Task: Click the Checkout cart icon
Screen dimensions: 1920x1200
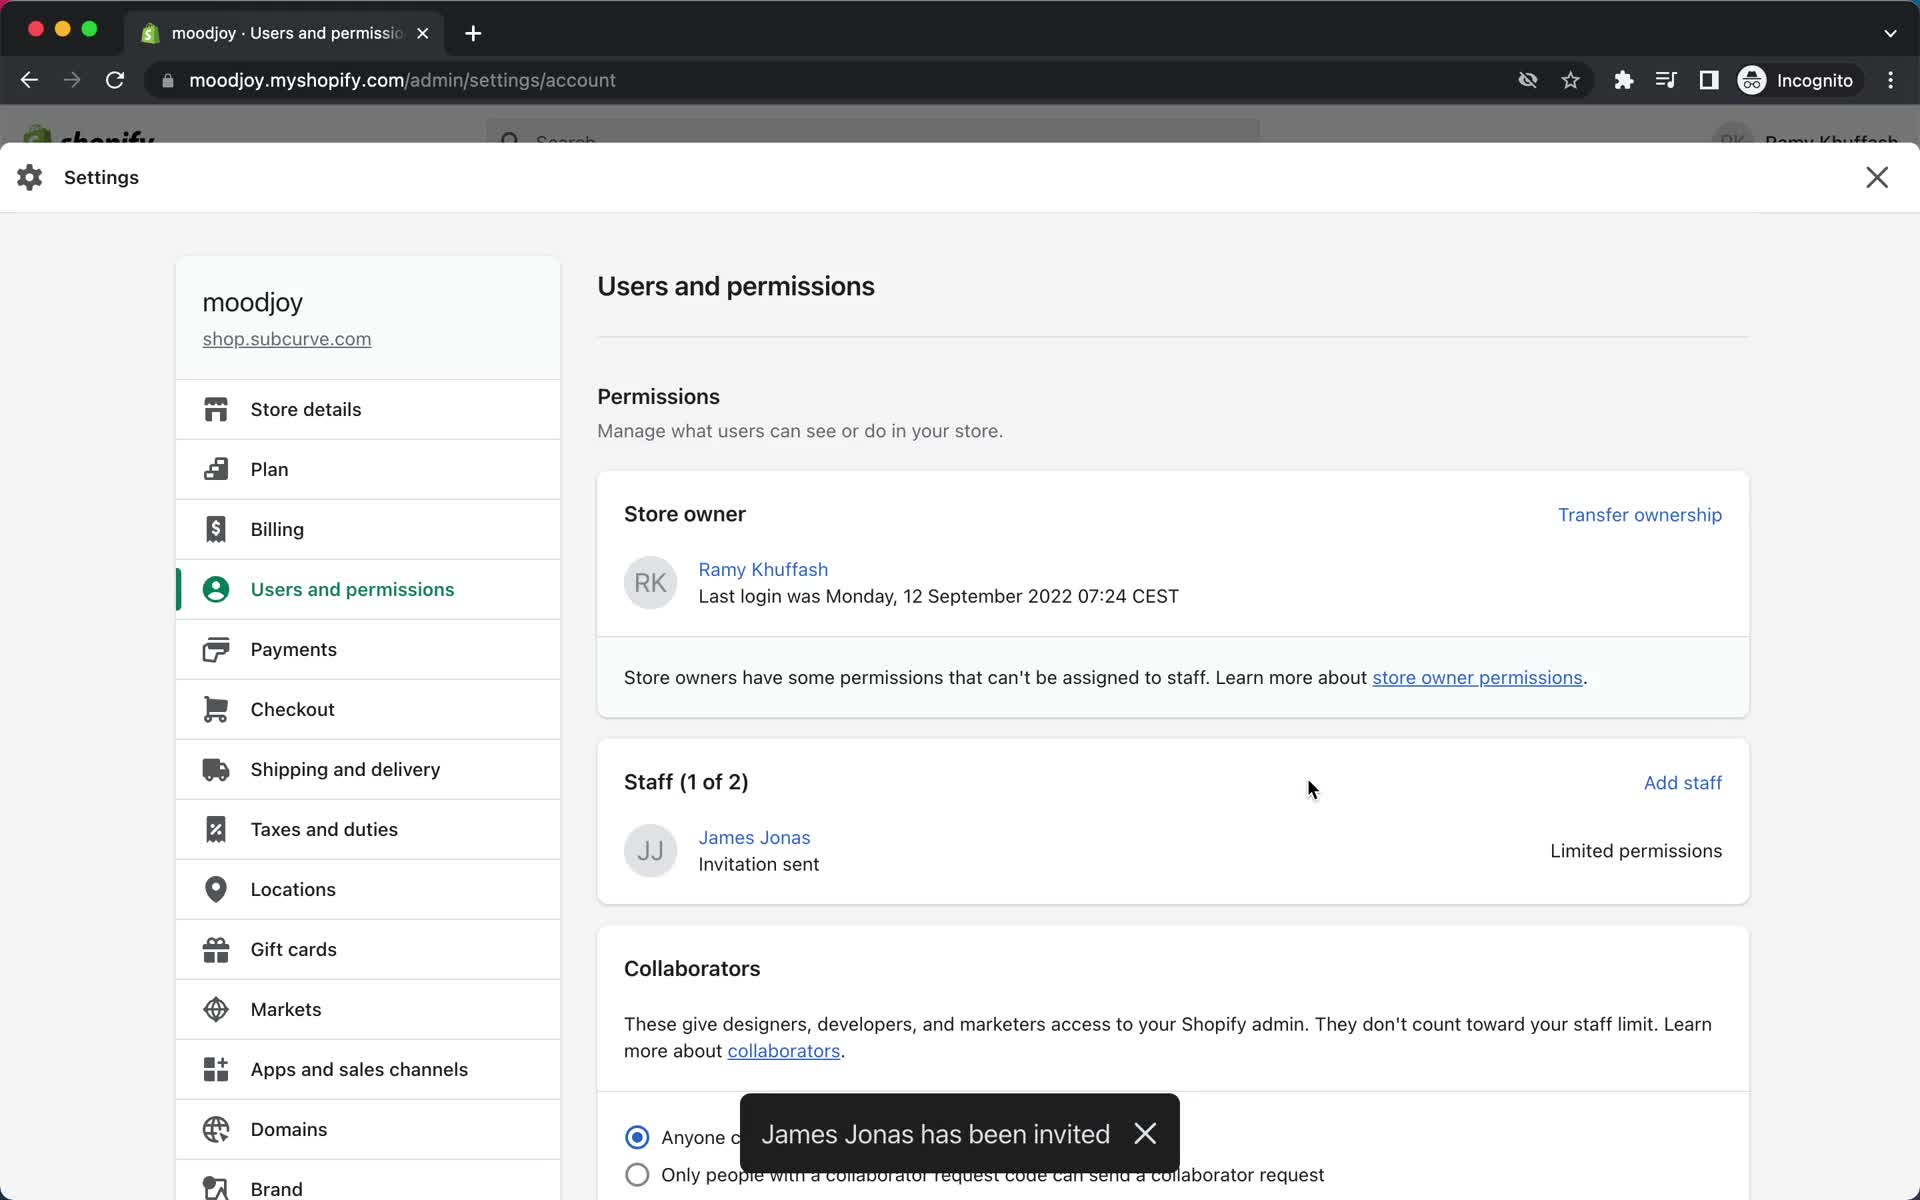Action: (x=216, y=709)
